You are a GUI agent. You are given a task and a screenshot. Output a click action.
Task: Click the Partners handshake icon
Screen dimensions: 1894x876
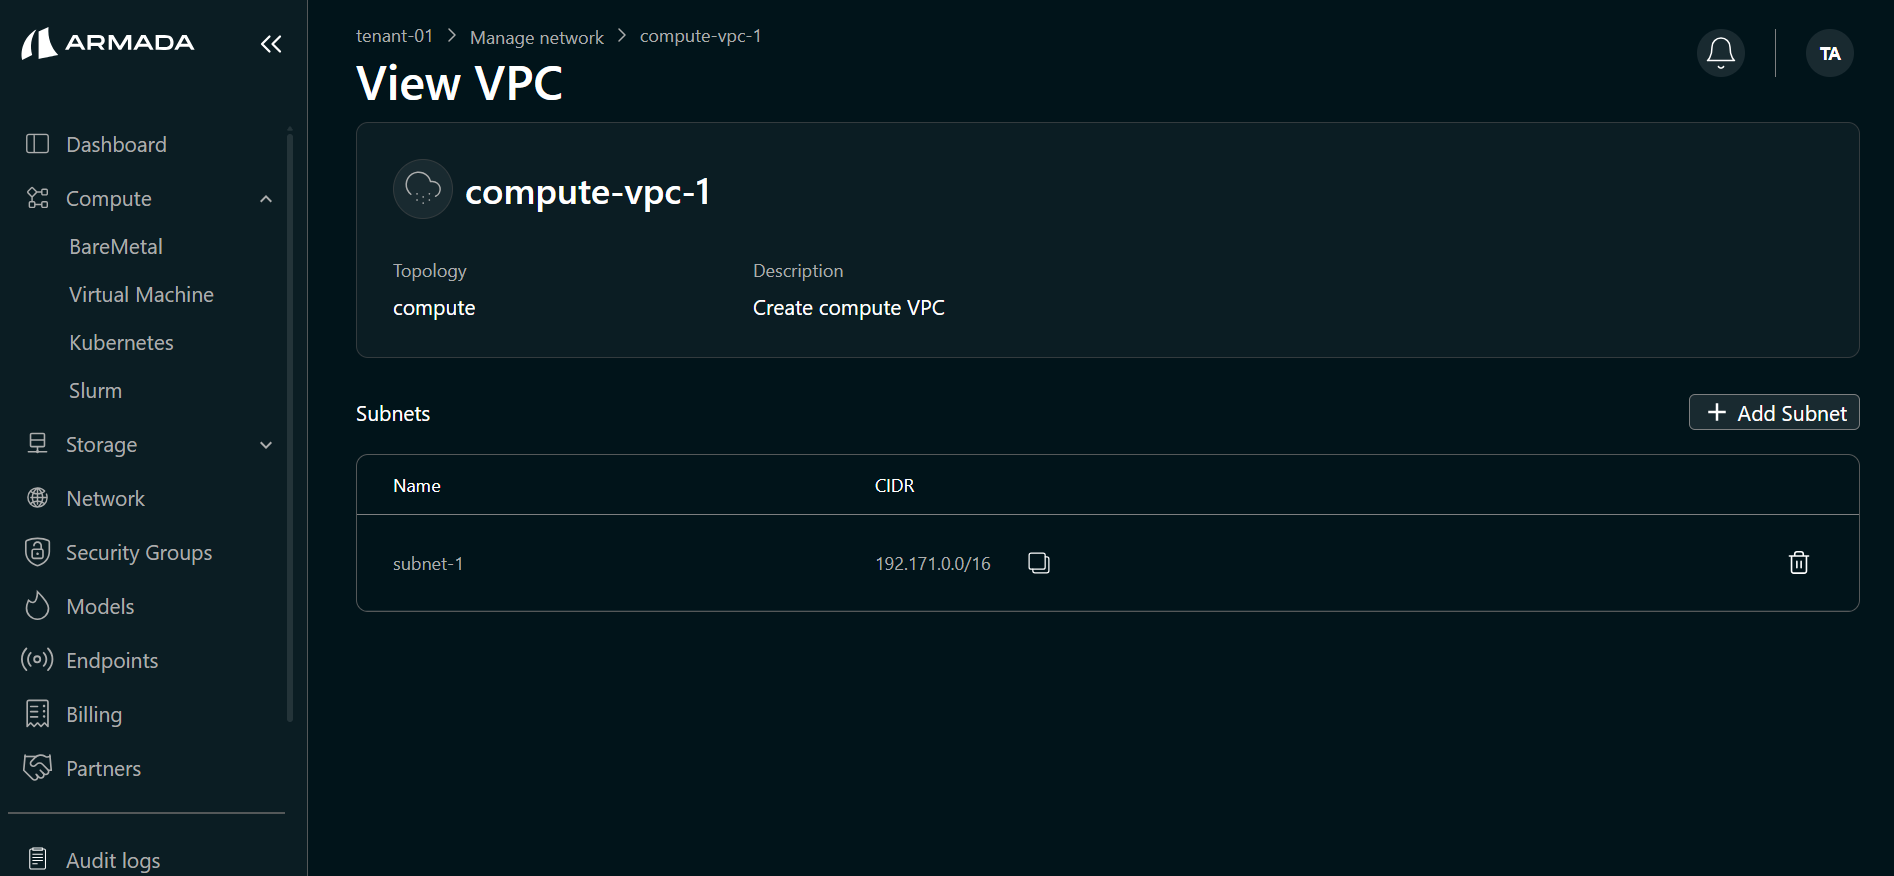click(37, 768)
